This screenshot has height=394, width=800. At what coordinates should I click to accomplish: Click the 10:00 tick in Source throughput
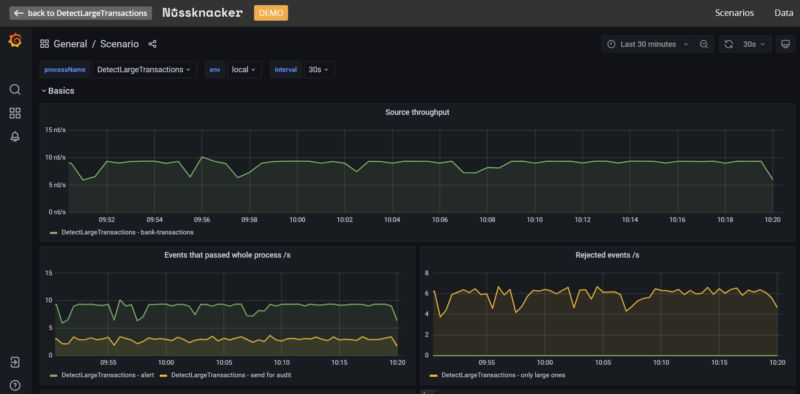tap(297, 219)
